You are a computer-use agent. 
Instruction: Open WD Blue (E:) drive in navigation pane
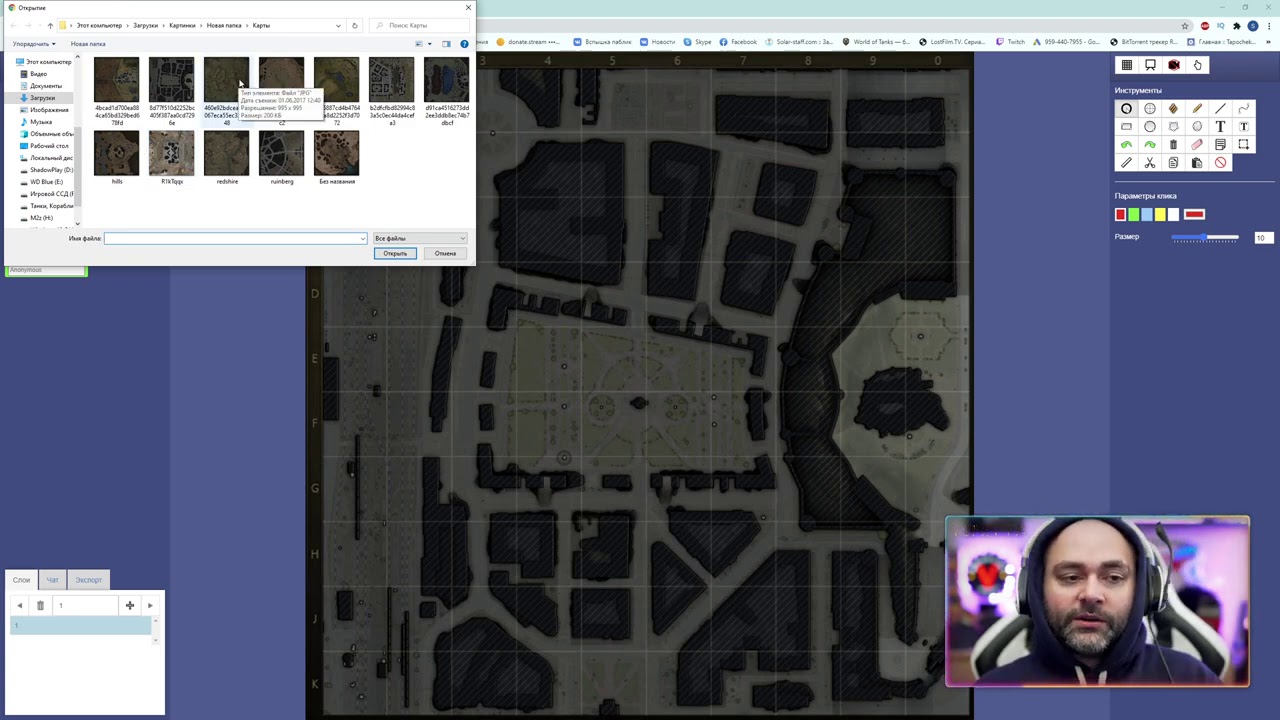(45, 182)
